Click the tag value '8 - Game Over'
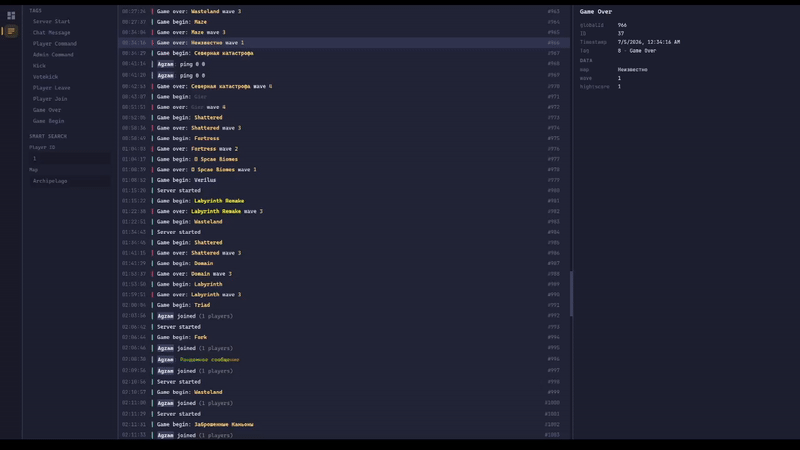 tap(637, 51)
